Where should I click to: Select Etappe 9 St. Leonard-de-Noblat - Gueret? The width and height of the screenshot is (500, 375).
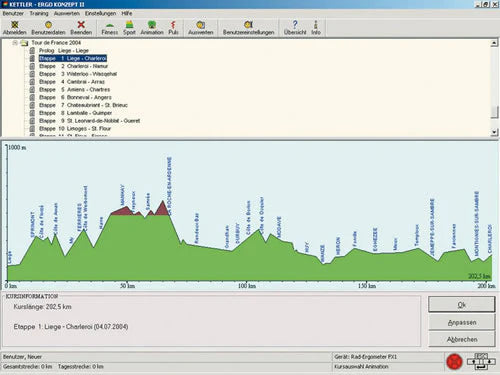point(89,121)
